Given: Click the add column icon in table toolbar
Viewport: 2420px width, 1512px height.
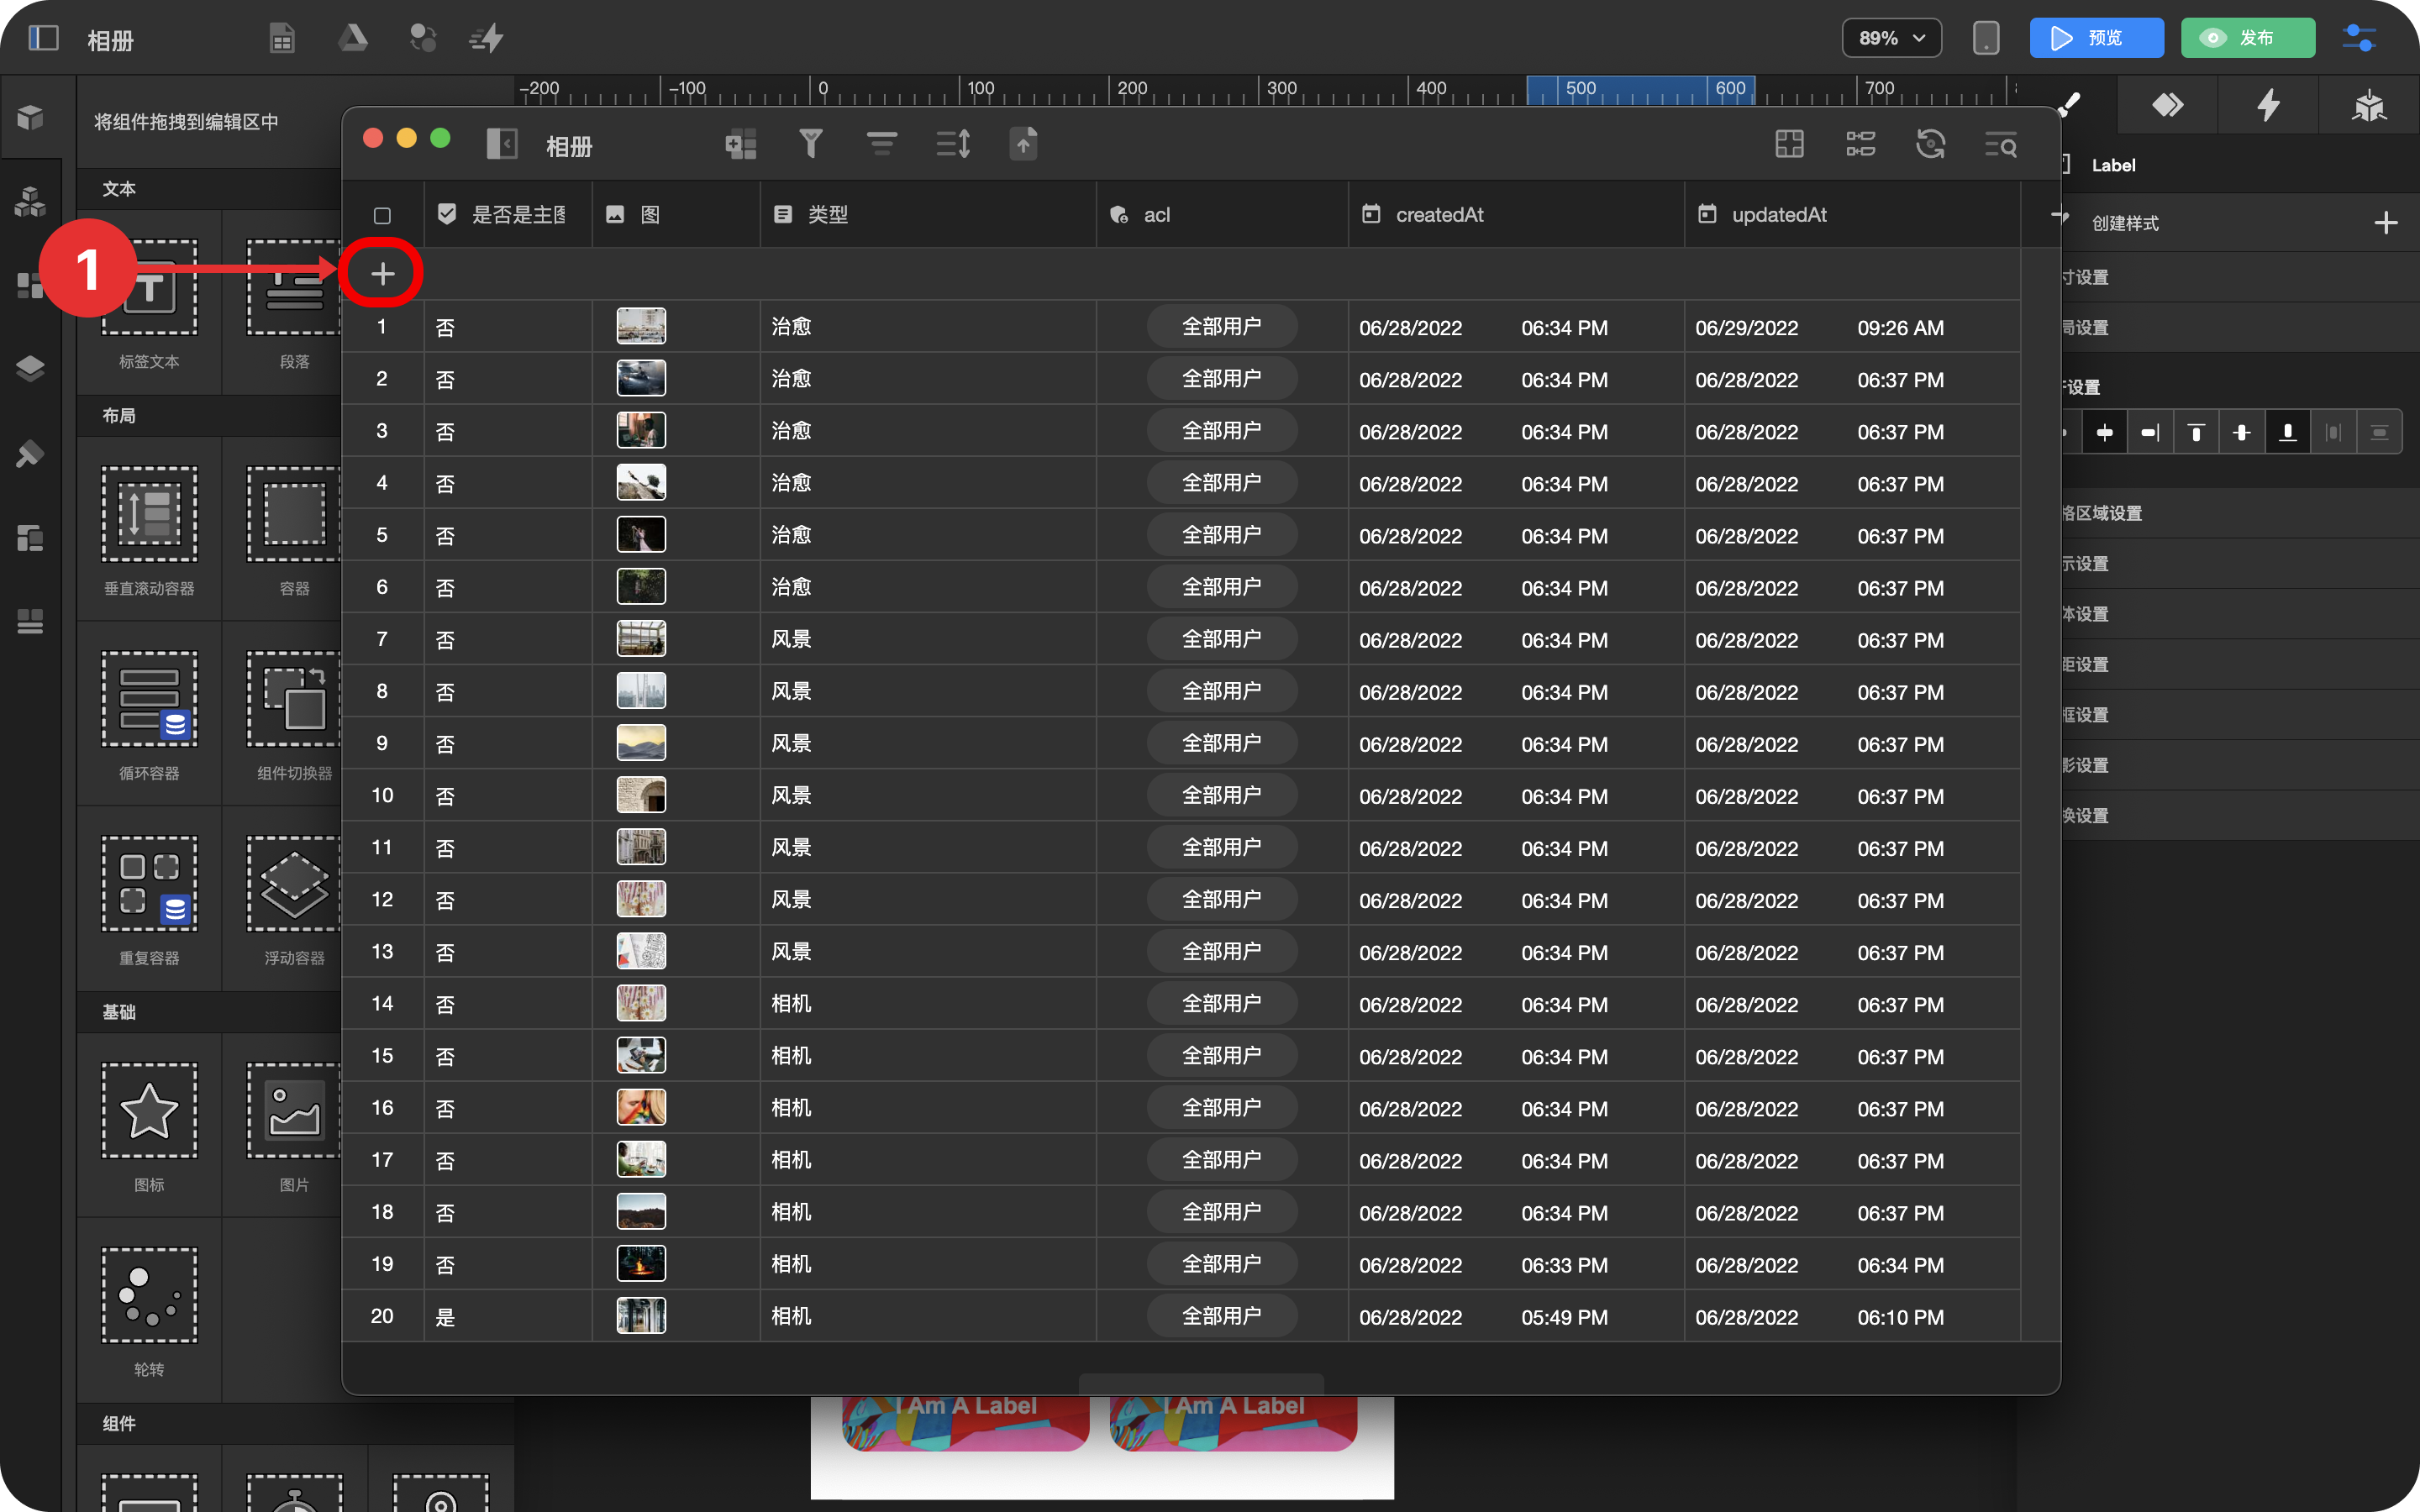Looking at the screenshot, I should click(740, 144).
